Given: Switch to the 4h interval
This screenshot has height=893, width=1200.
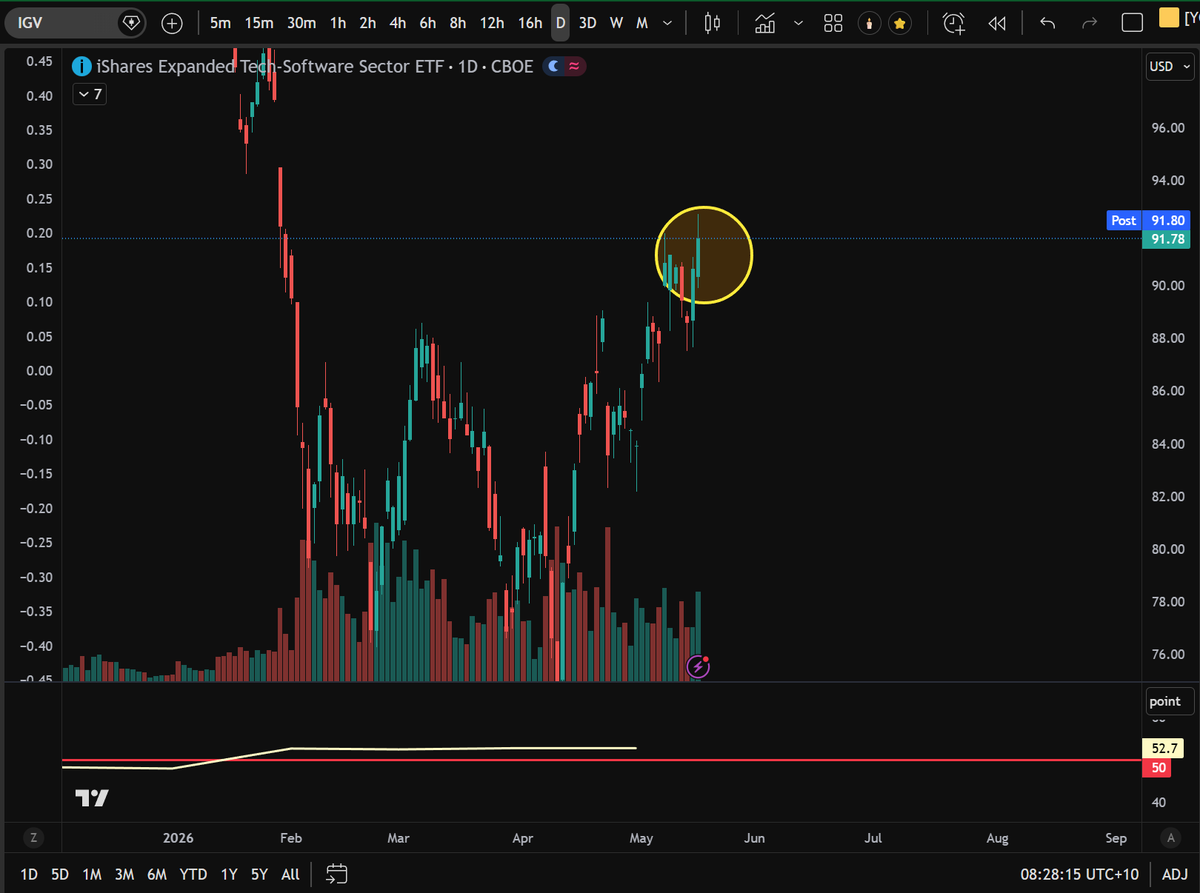Looking at the screenshot, I should (398, 22).
